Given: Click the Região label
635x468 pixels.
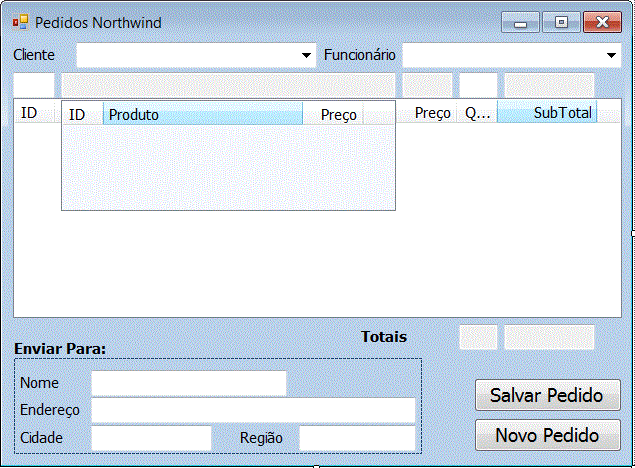Looking at the screenshot, I should click(261, 438).
